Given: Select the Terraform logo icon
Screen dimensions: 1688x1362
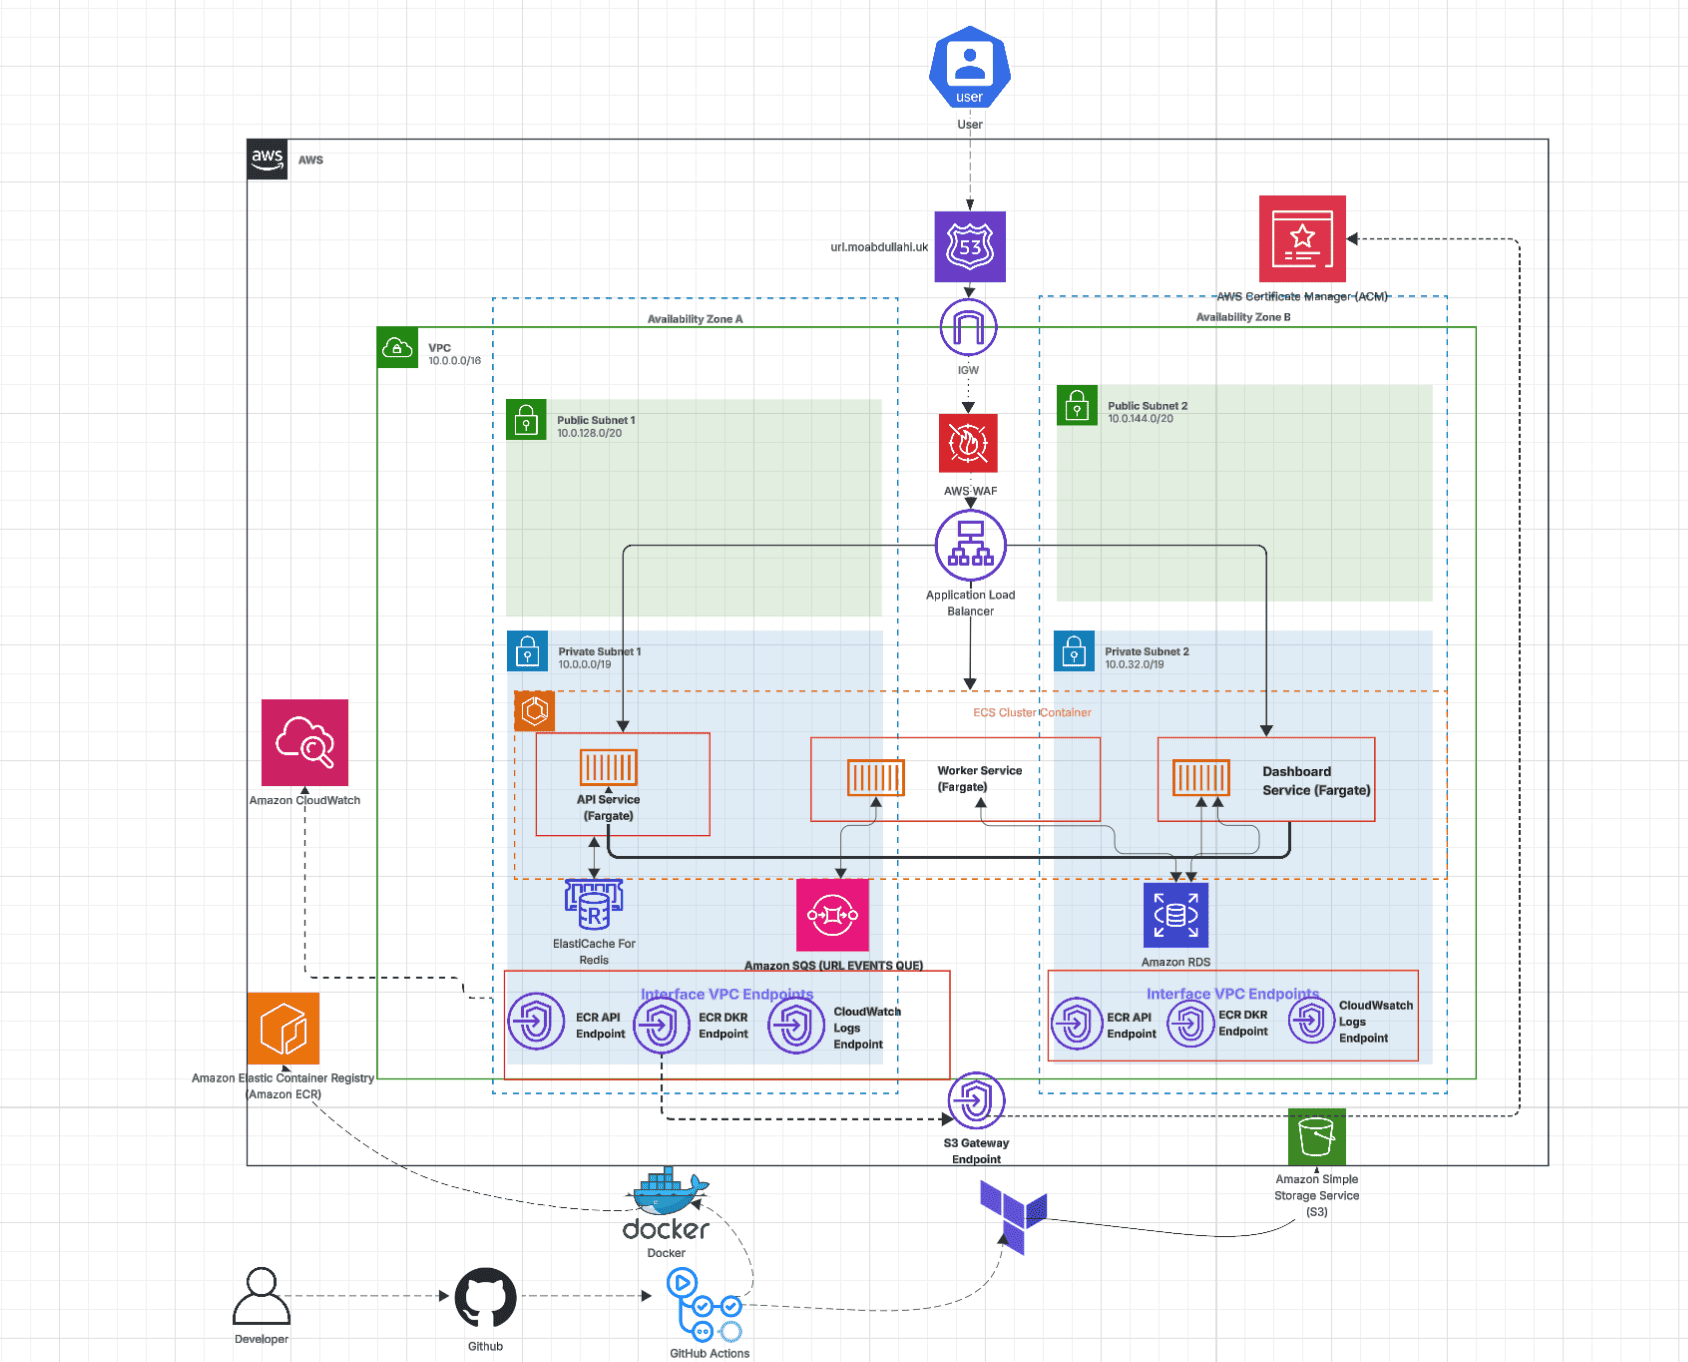Looking at the screenshot, I should pyautogui.click(x=1013, y=1216).
